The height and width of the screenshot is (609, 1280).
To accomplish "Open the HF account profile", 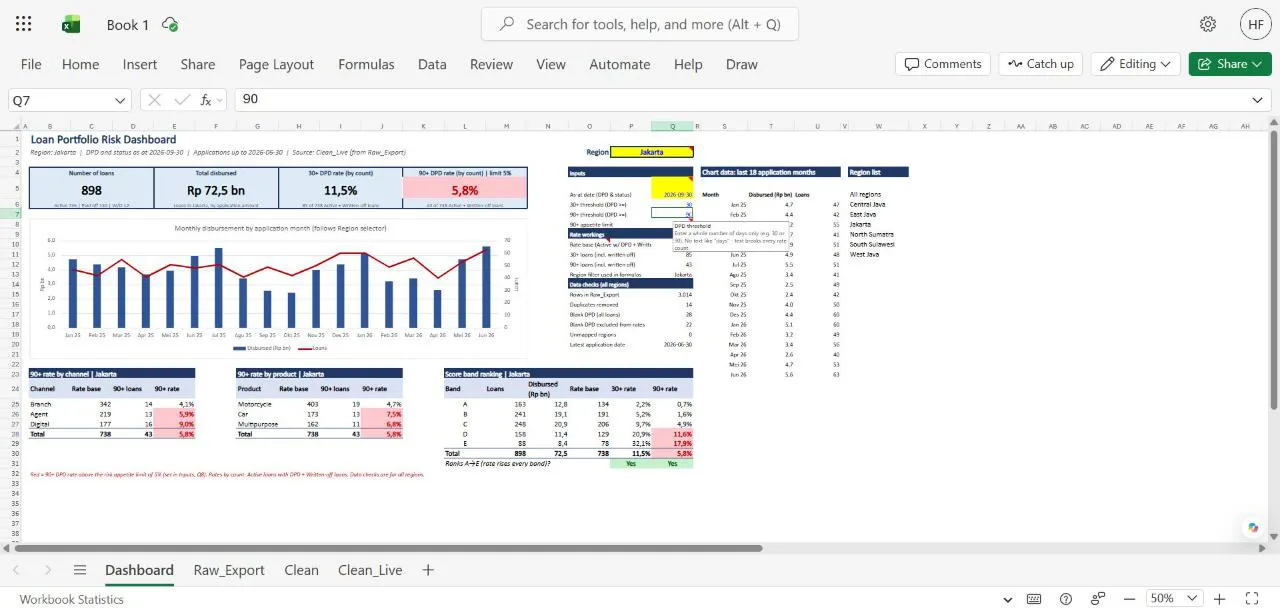I will coord(1256,24).
